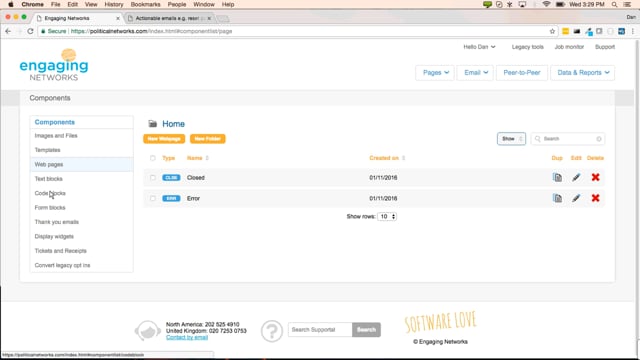The image size is (640, 360).
Task: Check the Closed row checkbox
Action: pyautogui.click(x=153, y=178)
